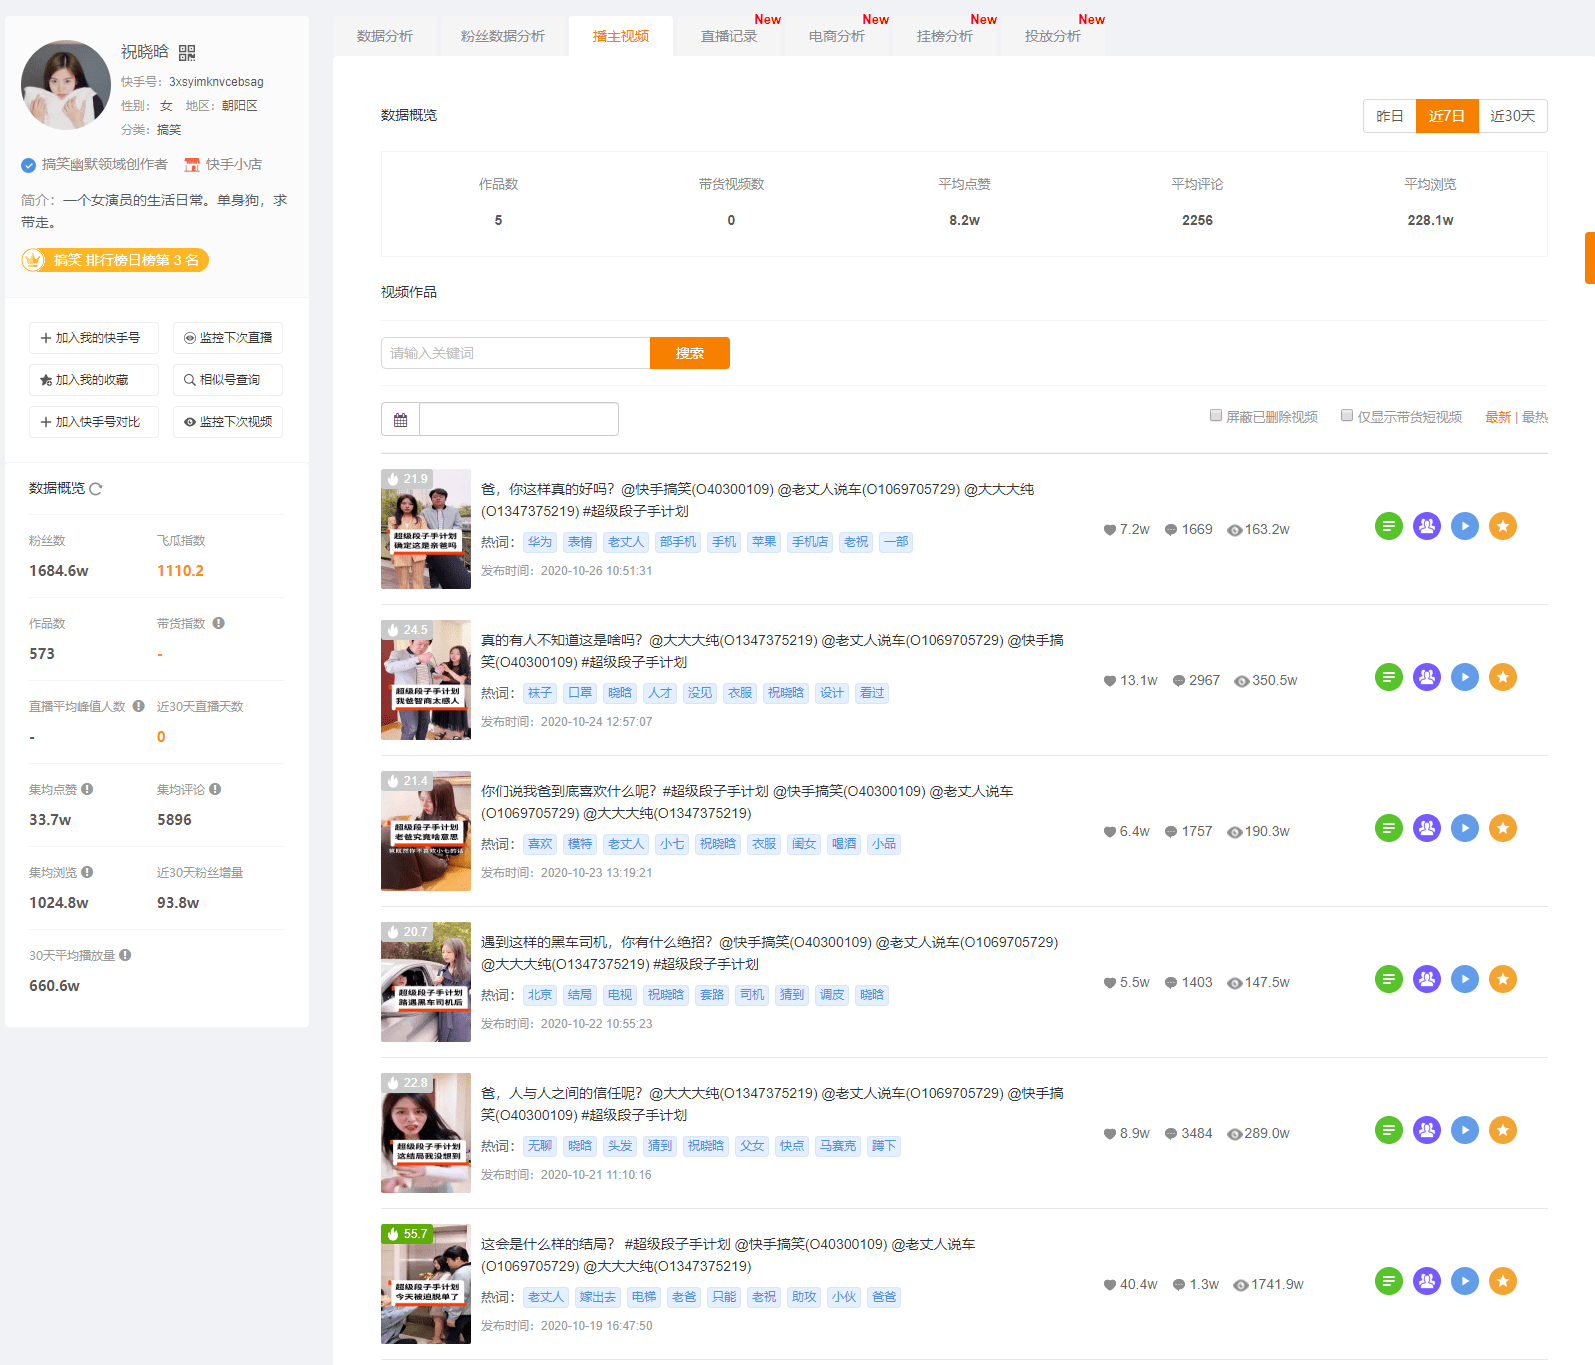This screenshot has height=1365, width=1595.
Task: Check 仅显示带货短视频 option
Action: tap(1347, 416)
